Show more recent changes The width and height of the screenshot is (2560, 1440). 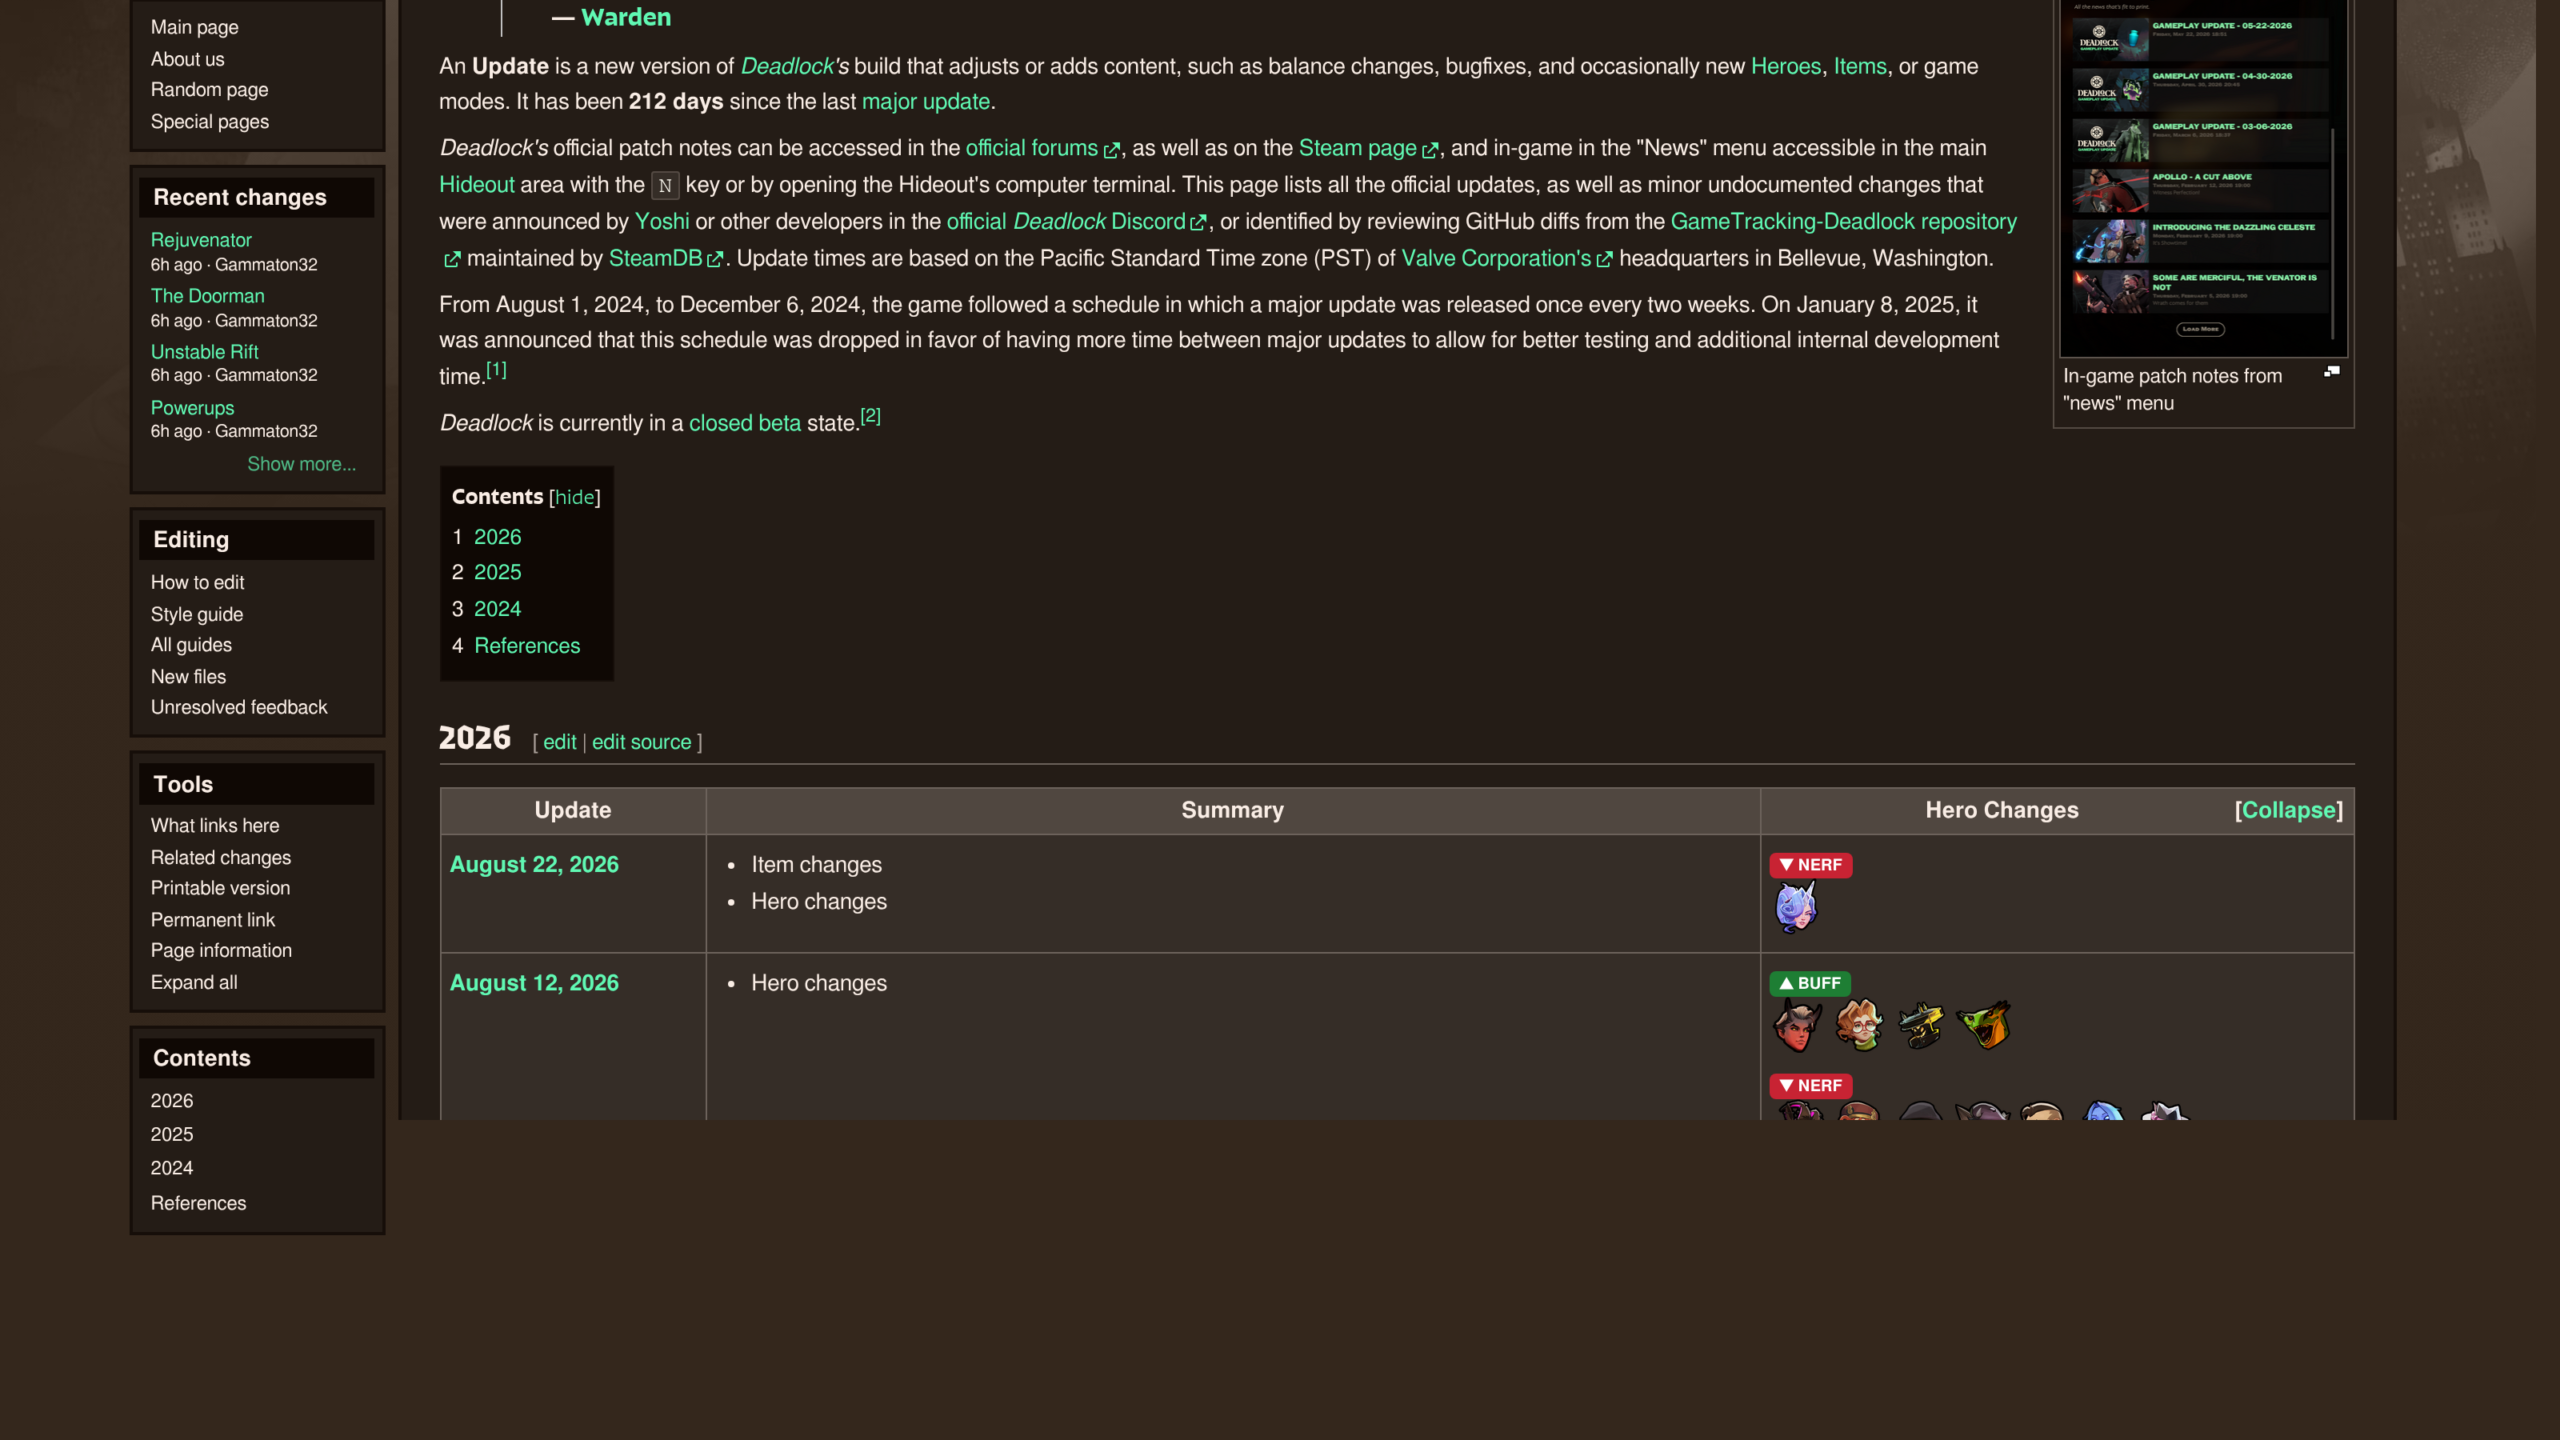click(301, 464)
